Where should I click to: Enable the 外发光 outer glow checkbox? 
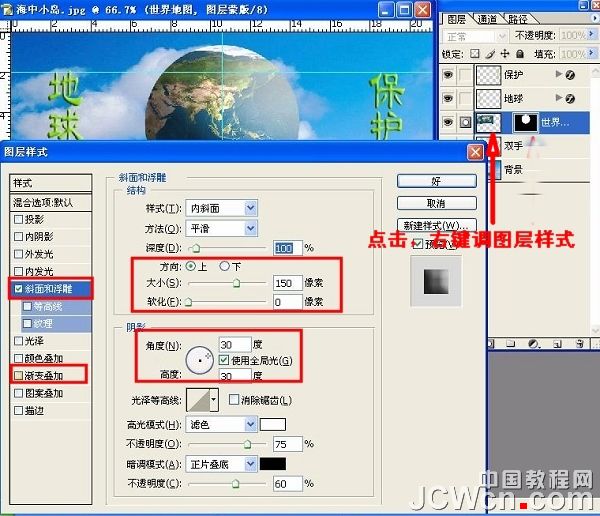click(18, 254)
